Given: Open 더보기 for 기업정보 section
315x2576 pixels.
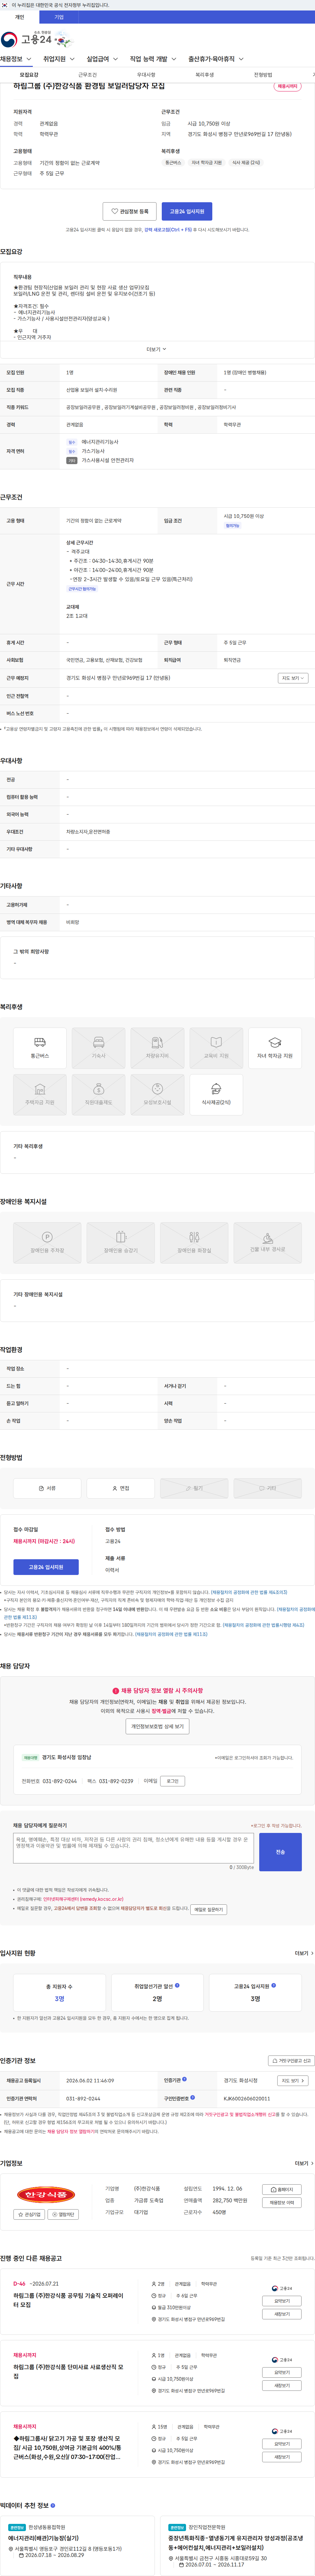Looking at the screenshot, I should click(x=304, y=2163).
